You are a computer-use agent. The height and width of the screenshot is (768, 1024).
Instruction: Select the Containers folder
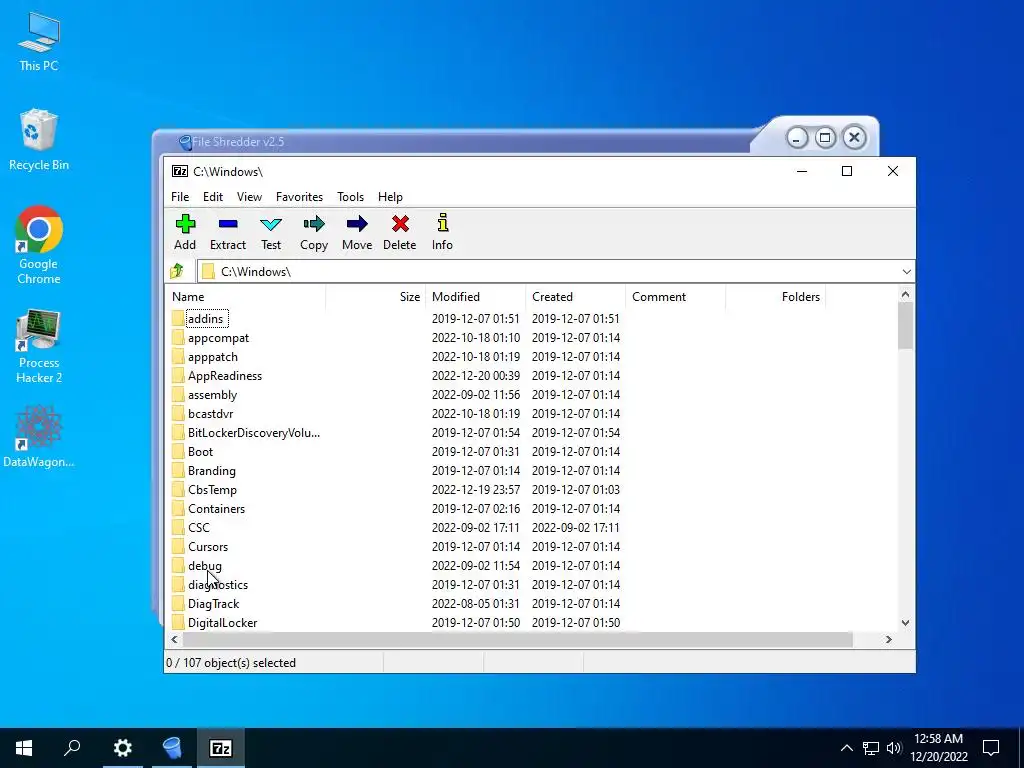click(216, 509)
